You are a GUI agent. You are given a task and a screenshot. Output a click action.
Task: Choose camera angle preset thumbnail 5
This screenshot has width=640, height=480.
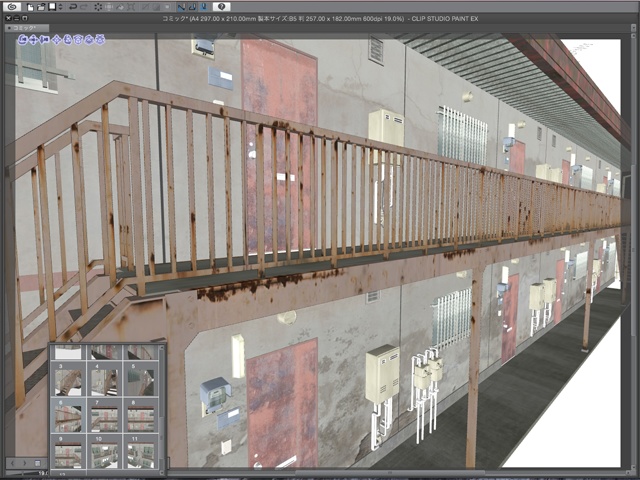pyautogui.click(x=141, y=379)
